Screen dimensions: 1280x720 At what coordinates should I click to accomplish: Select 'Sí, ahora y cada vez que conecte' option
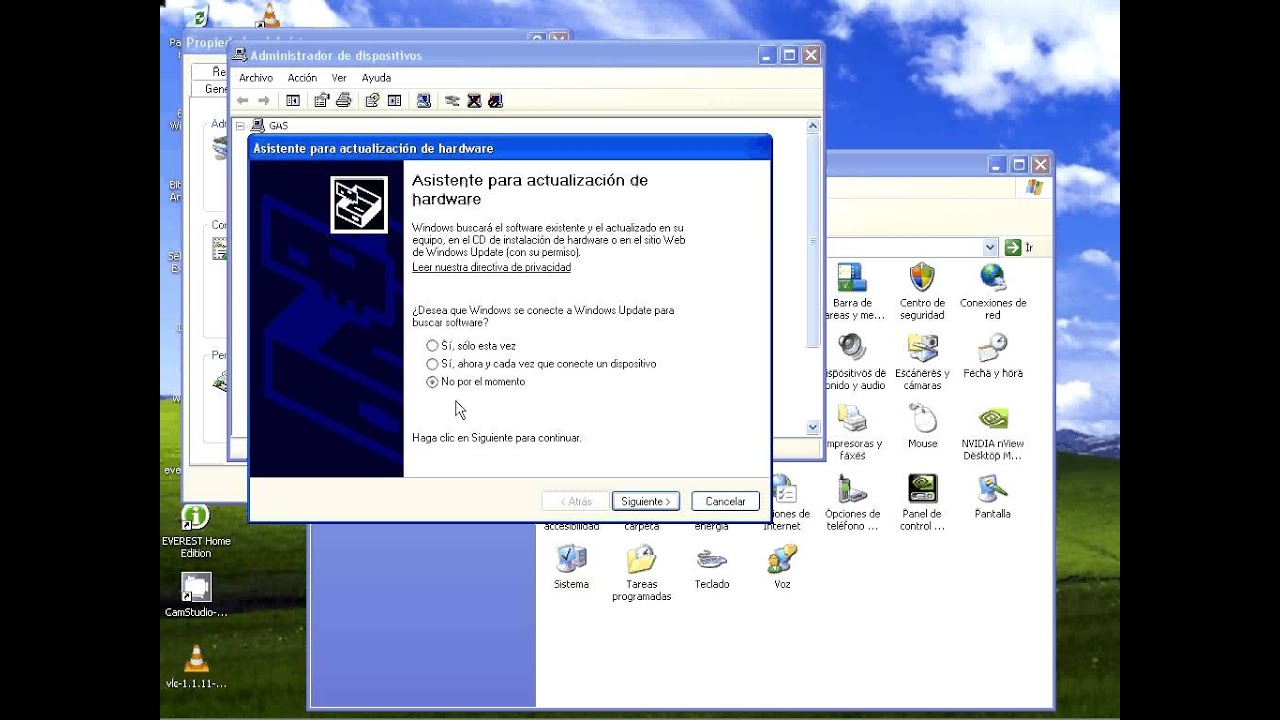[x=541, y=364]
